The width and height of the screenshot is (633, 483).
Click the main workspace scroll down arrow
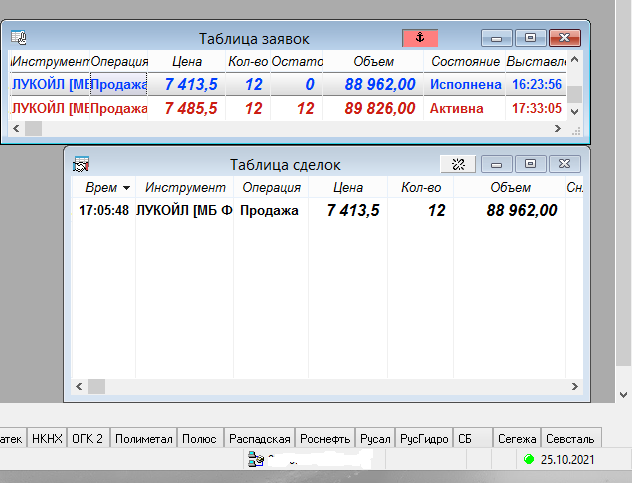[x=623, y=395]
